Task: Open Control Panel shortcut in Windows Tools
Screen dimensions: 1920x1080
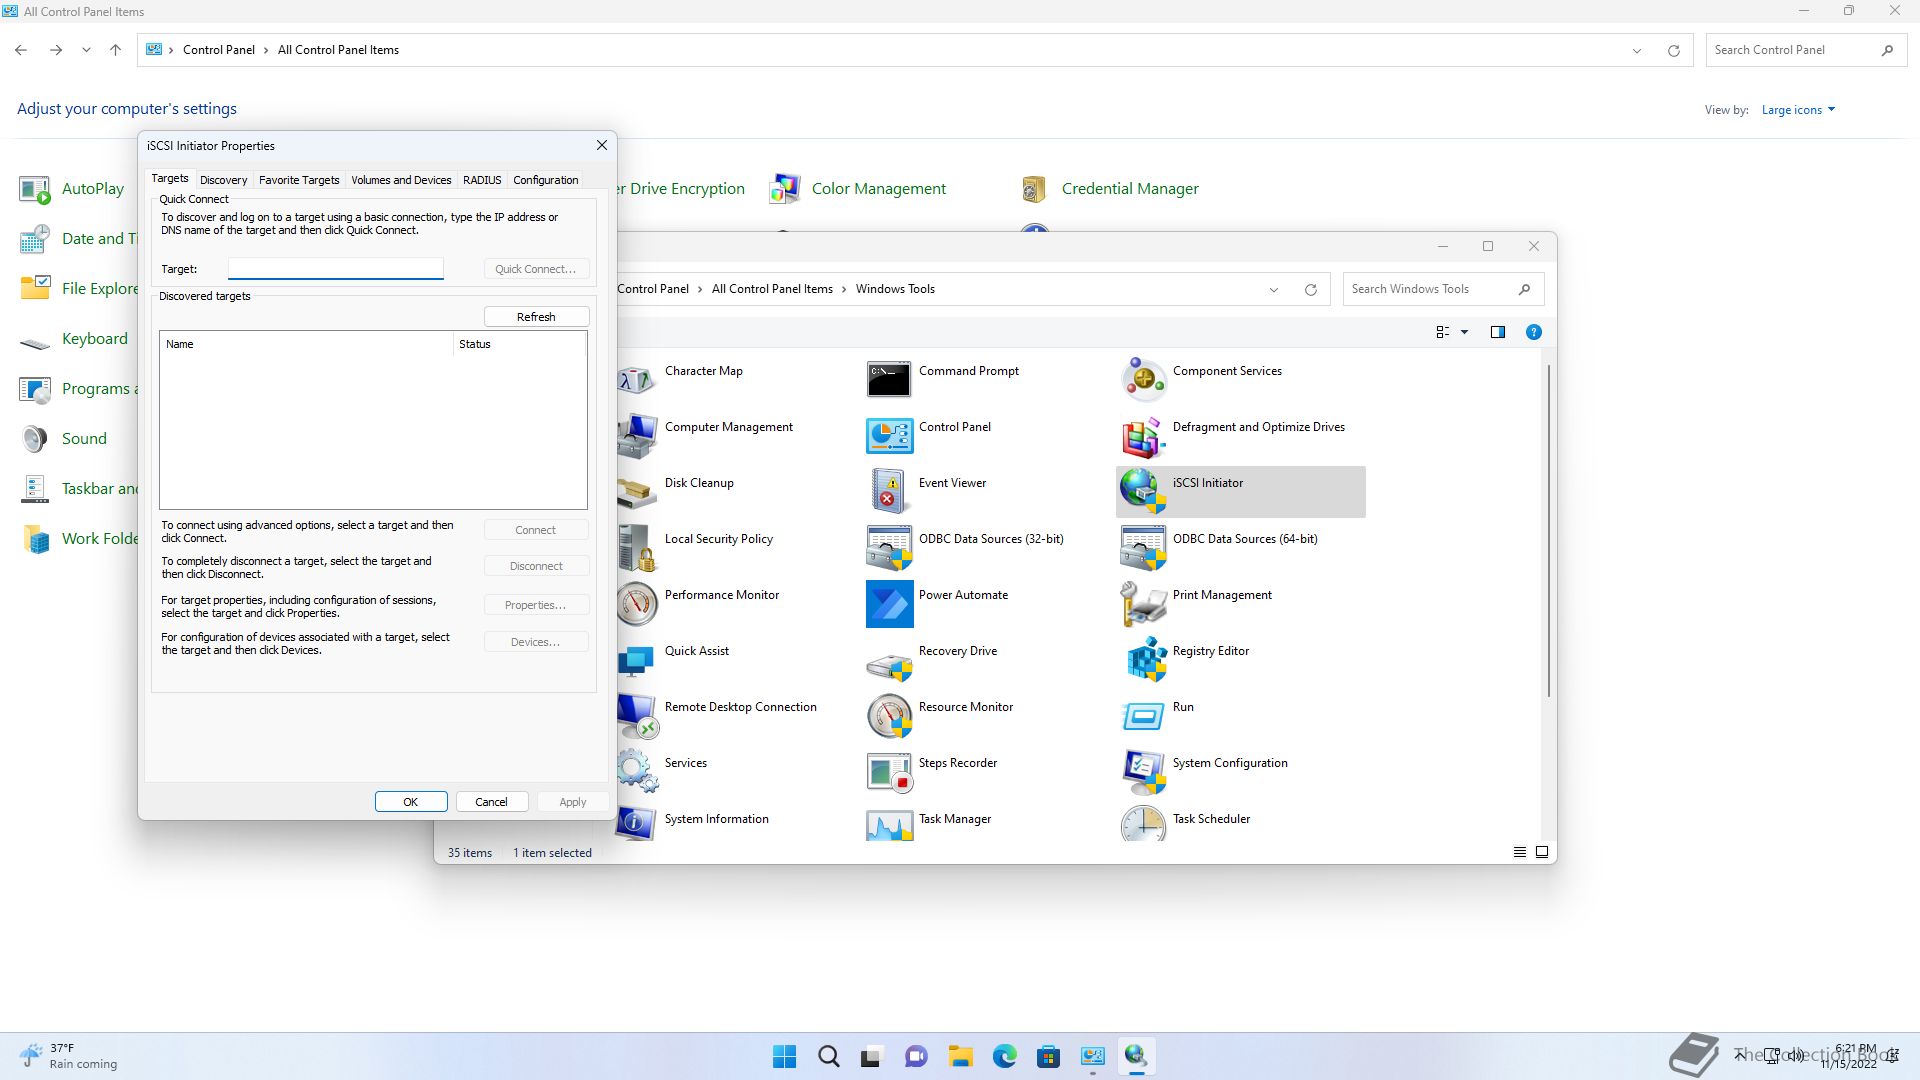Action: pyautogui.click(x=928, y=435)
